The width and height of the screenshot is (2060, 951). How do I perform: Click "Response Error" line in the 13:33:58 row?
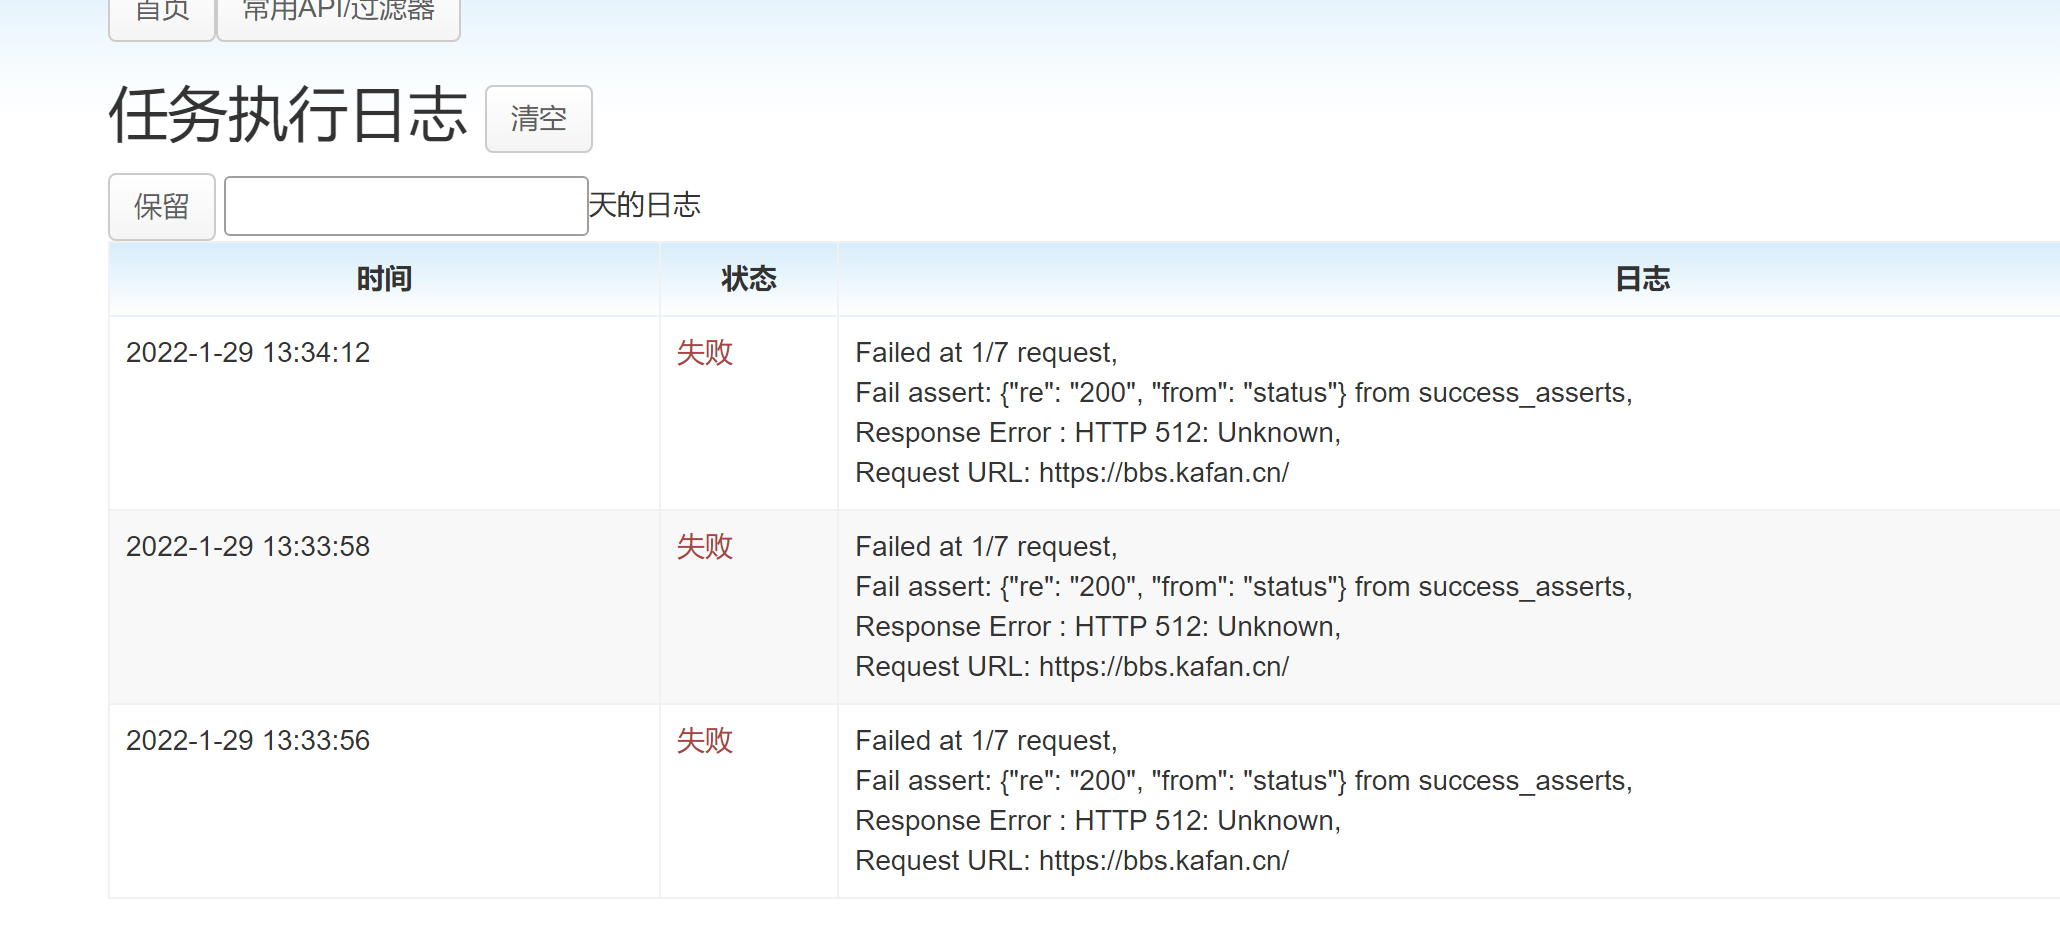point(1098,627)
